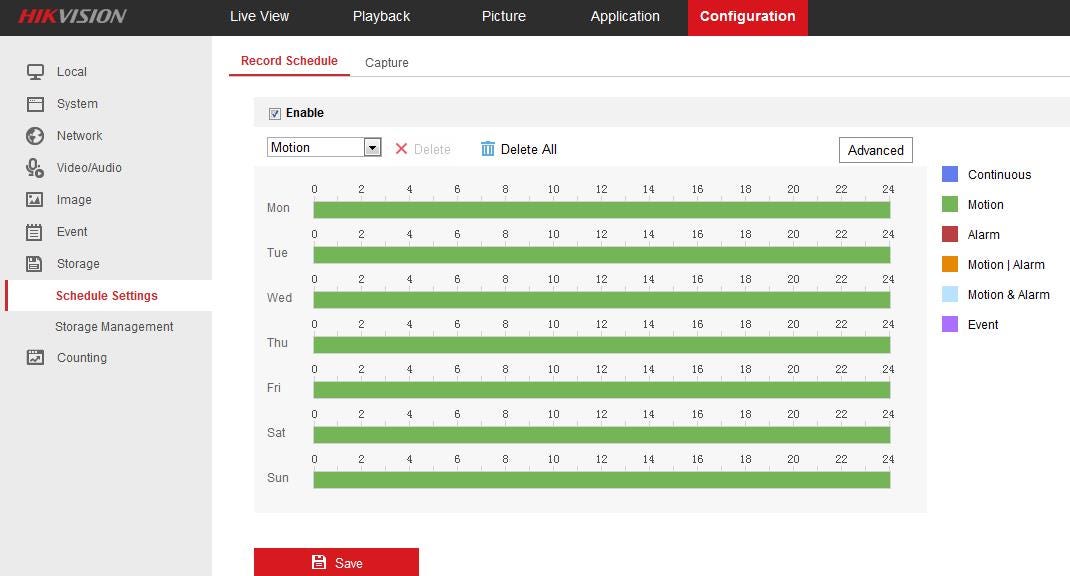Select the Monday recording timeline bar
This screenshot has height=576, width=1070.
tap(600, 209)
